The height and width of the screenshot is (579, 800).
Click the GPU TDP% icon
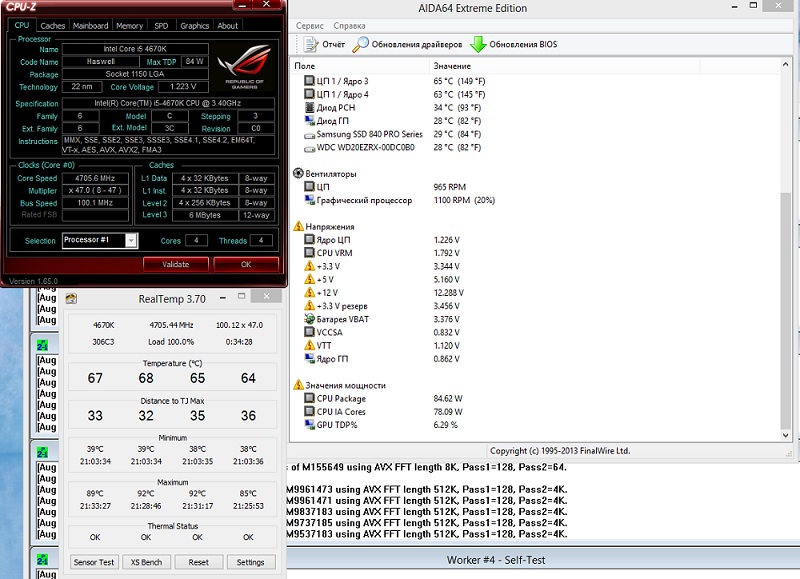(x=309, y=424)
